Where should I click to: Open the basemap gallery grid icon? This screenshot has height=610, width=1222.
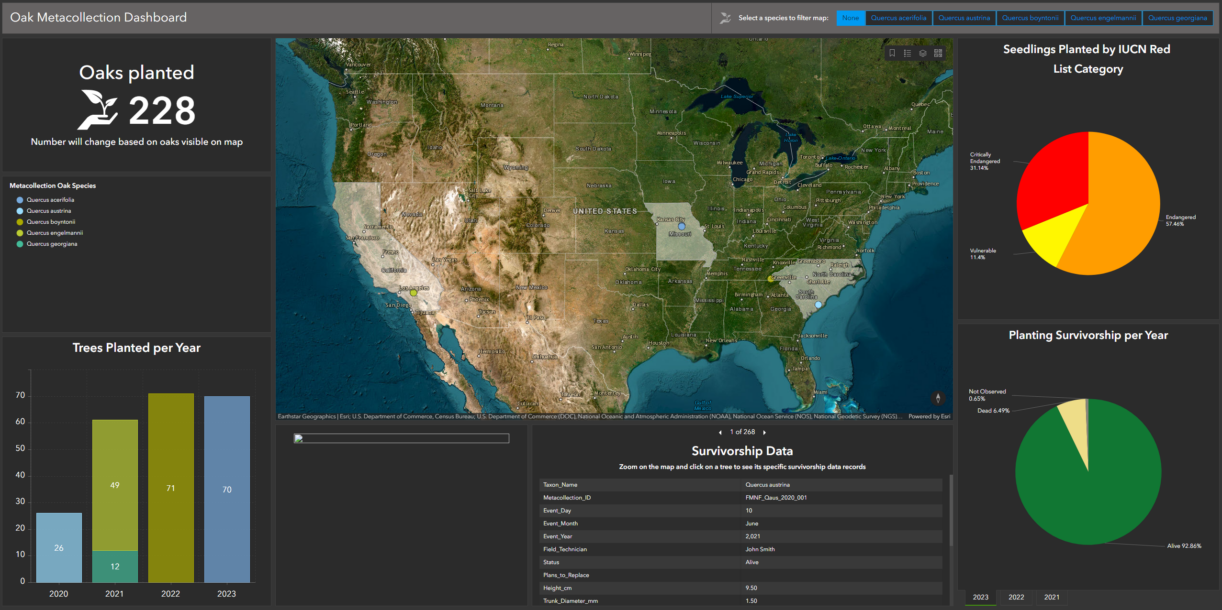[938, 53]
